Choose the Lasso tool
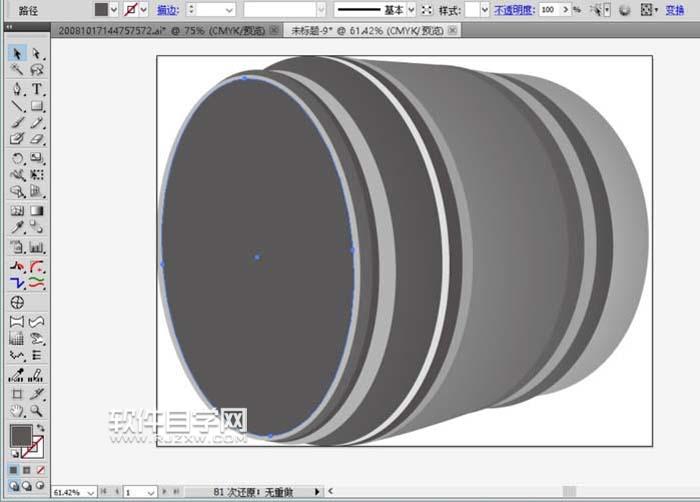Image resolution: width=700 pixels, height=502 pixels. [x=37, y=71]
